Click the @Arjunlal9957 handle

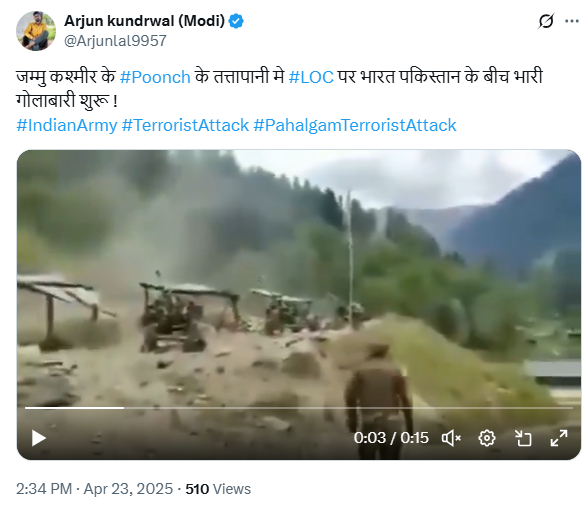pyautogui.click(x=115, y=41)
